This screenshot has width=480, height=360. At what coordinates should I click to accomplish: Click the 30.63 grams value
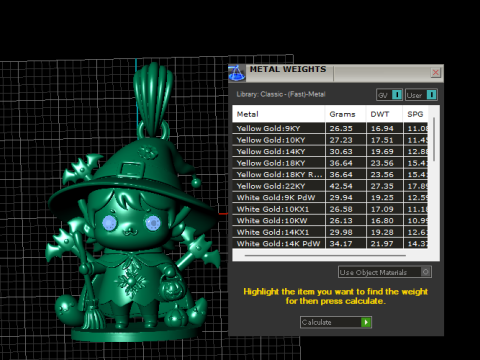click(341, 151)
